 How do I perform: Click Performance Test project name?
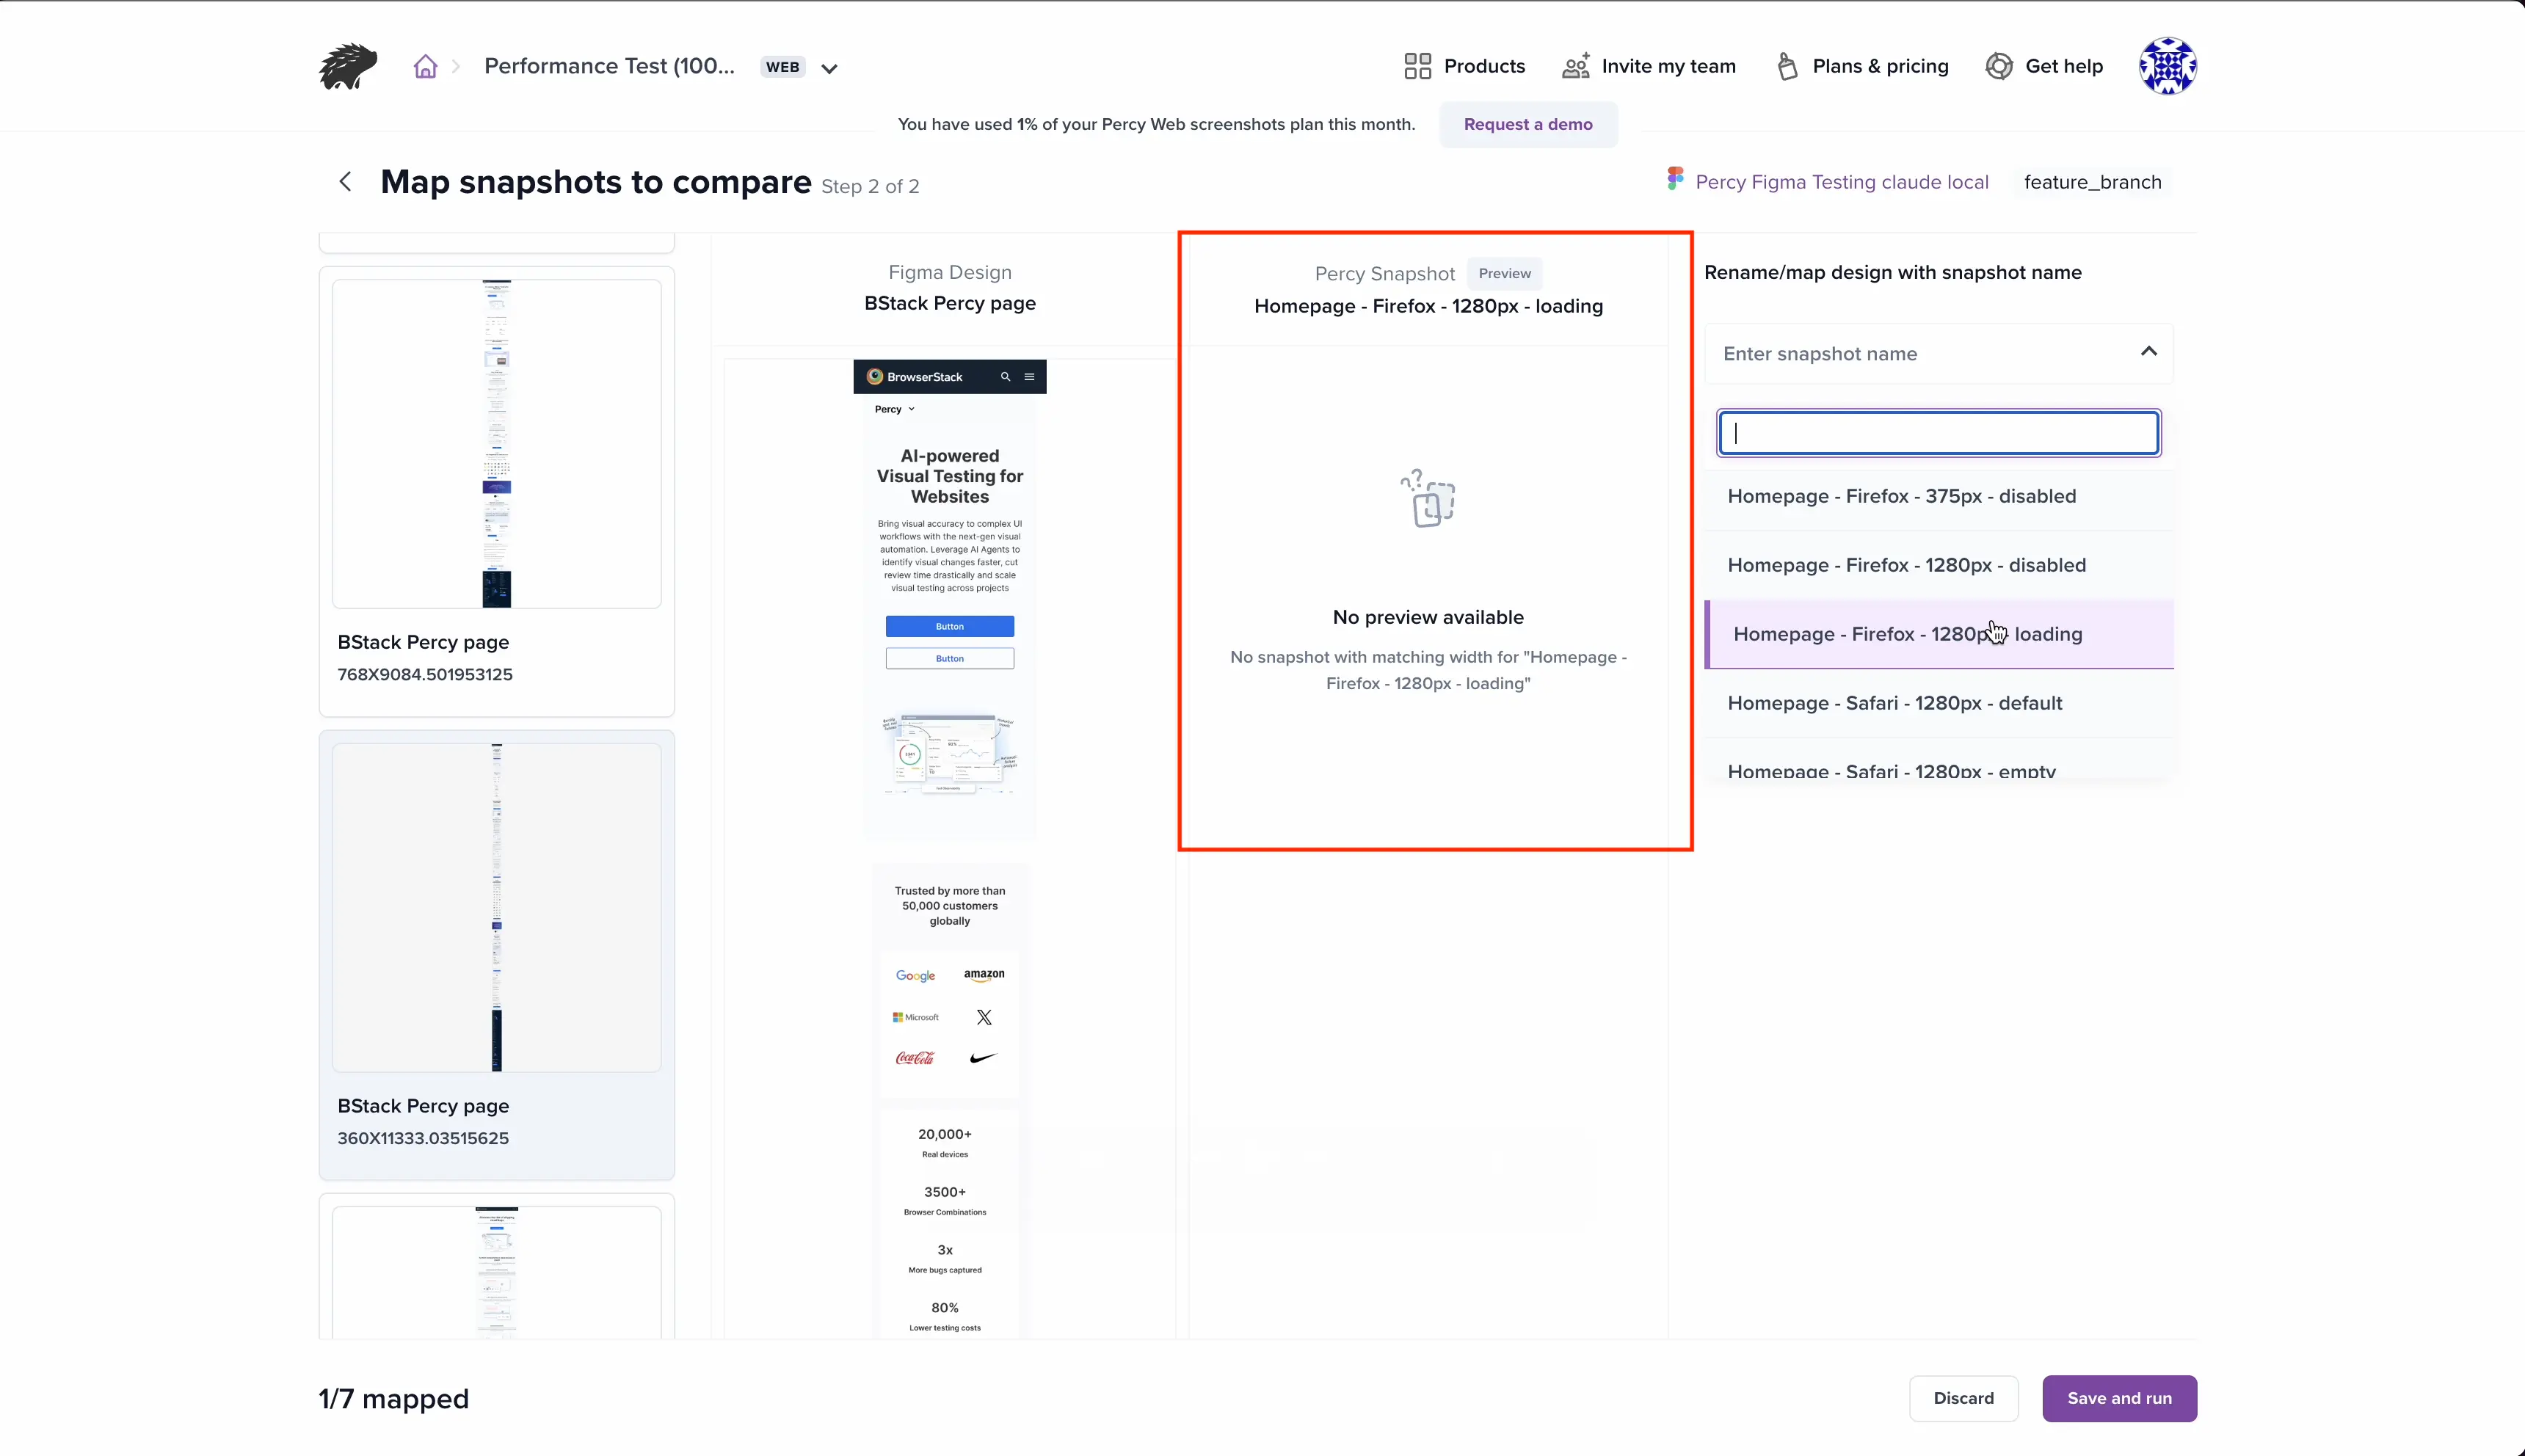pyautogui.click(x=609, y=66)
